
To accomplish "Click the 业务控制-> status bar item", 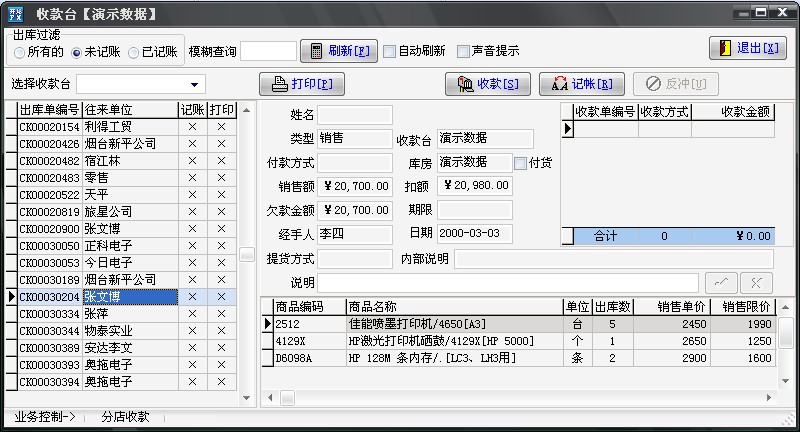I will click(x=45, y=417).
